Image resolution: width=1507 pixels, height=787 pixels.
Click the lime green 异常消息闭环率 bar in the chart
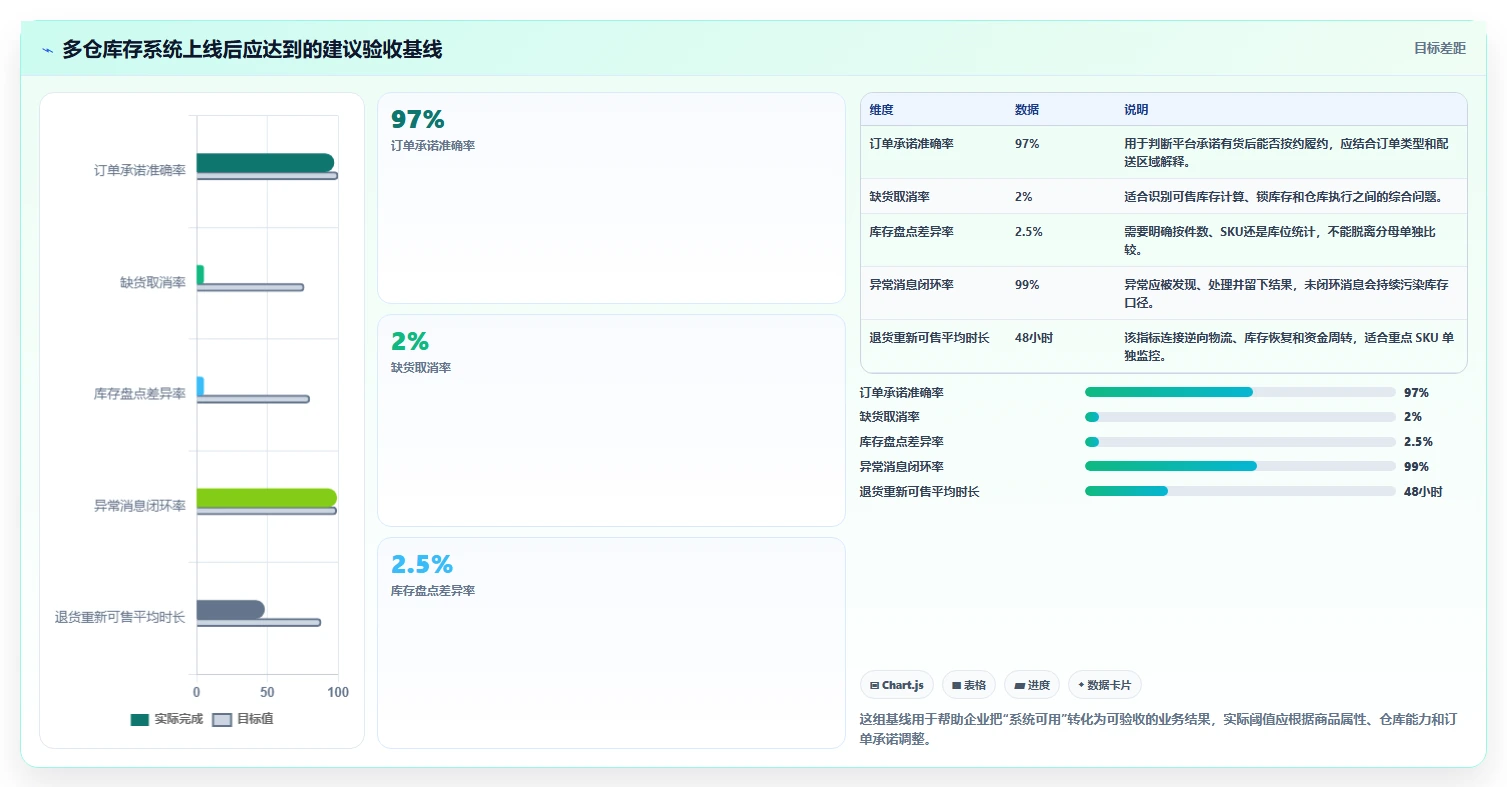point(267,498)
